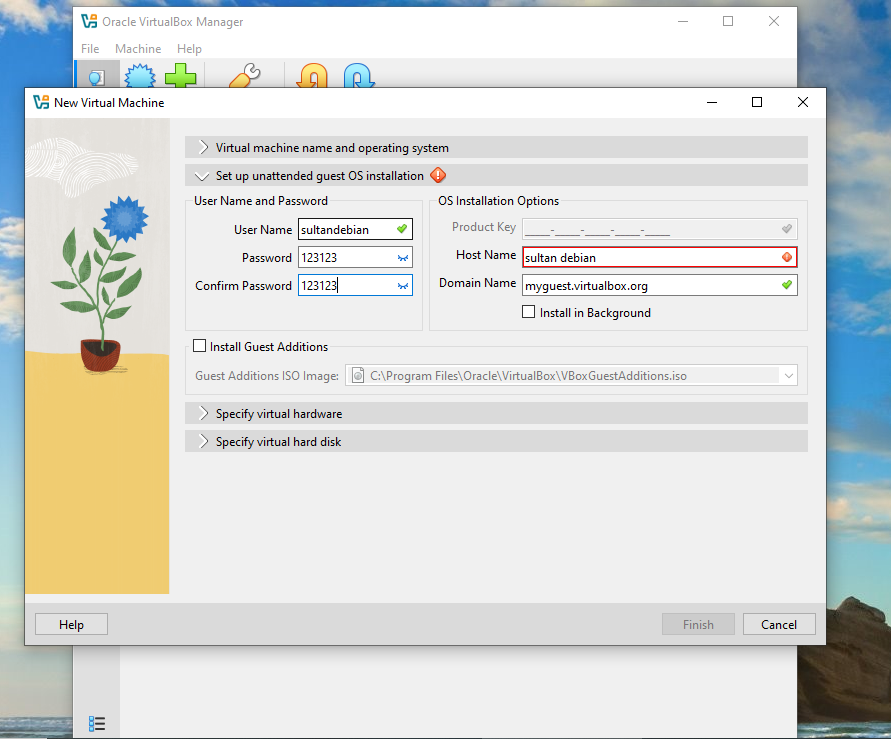Image resolution: width=891 pixels, height=739 pixels.
Task: Open the File menu in VirtualBox Manager
Action: coord(90,49)
